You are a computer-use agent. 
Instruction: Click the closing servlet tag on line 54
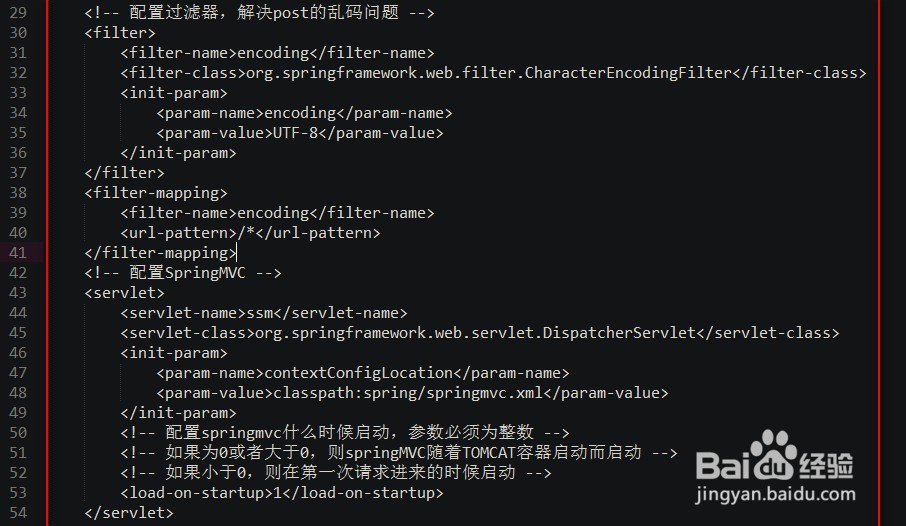pyautogui.click(x=129, y=513)
